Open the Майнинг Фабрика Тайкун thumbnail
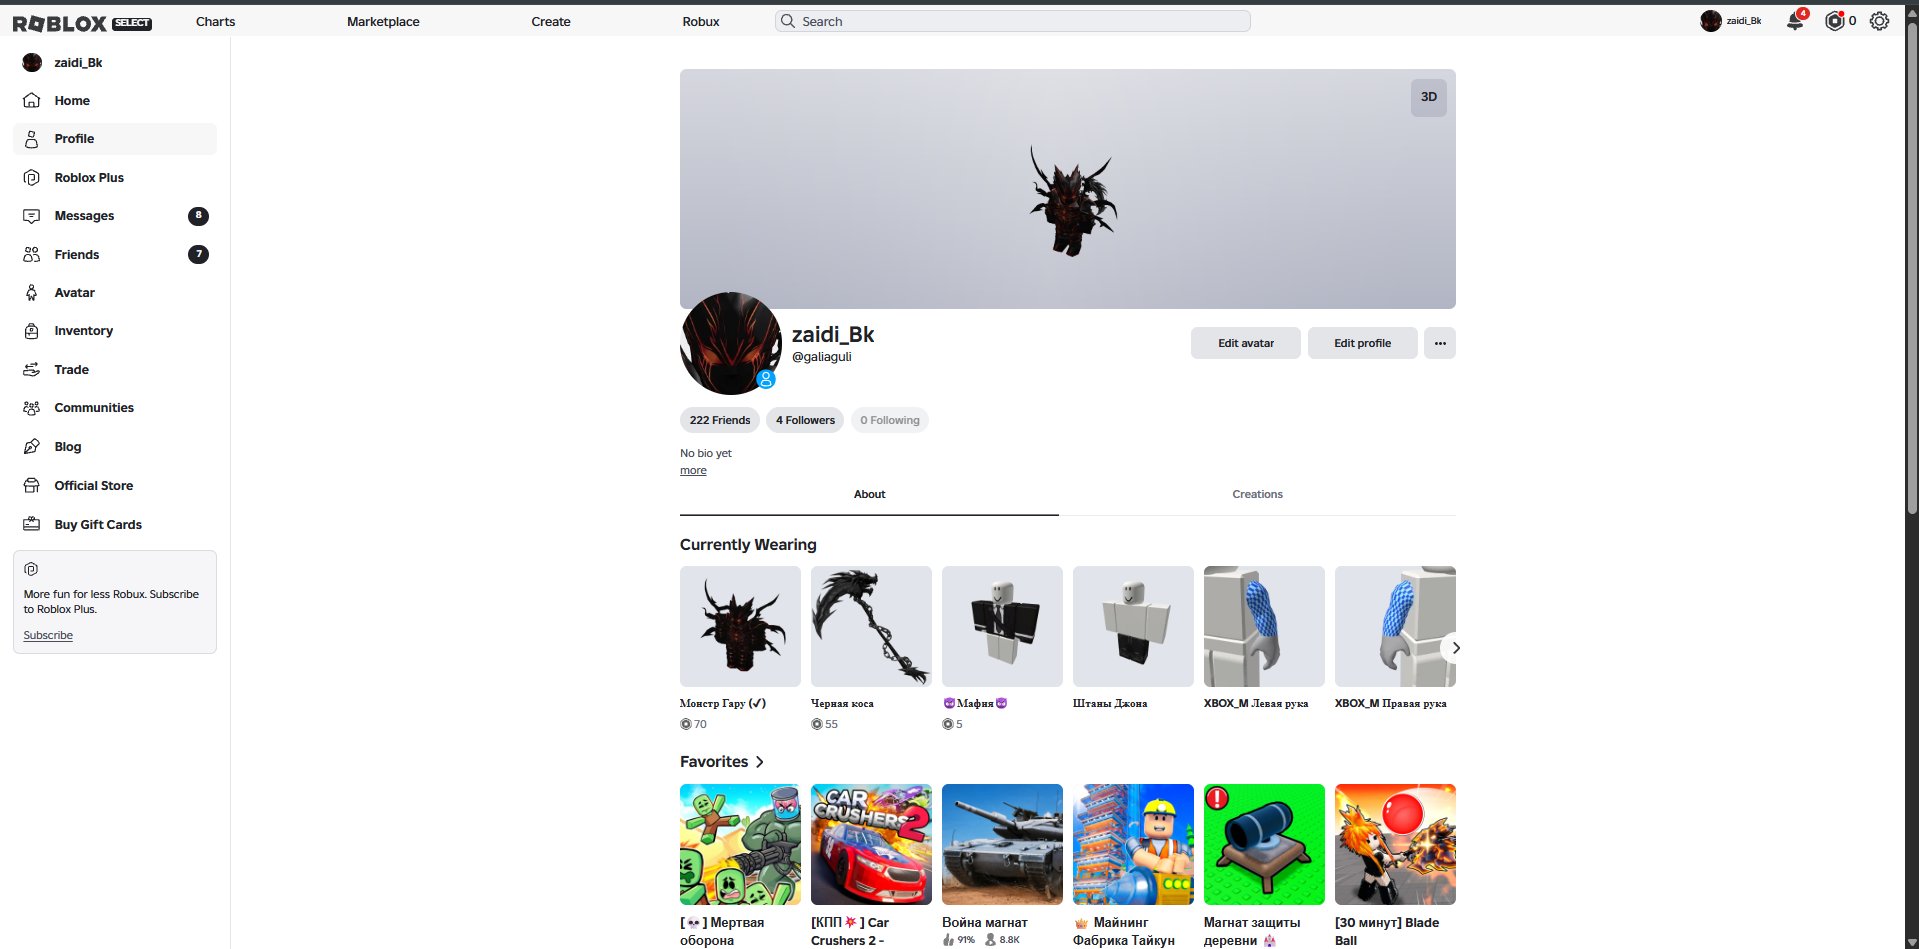This screenshot has width=1919, height=949. [x=1133, y=844]
